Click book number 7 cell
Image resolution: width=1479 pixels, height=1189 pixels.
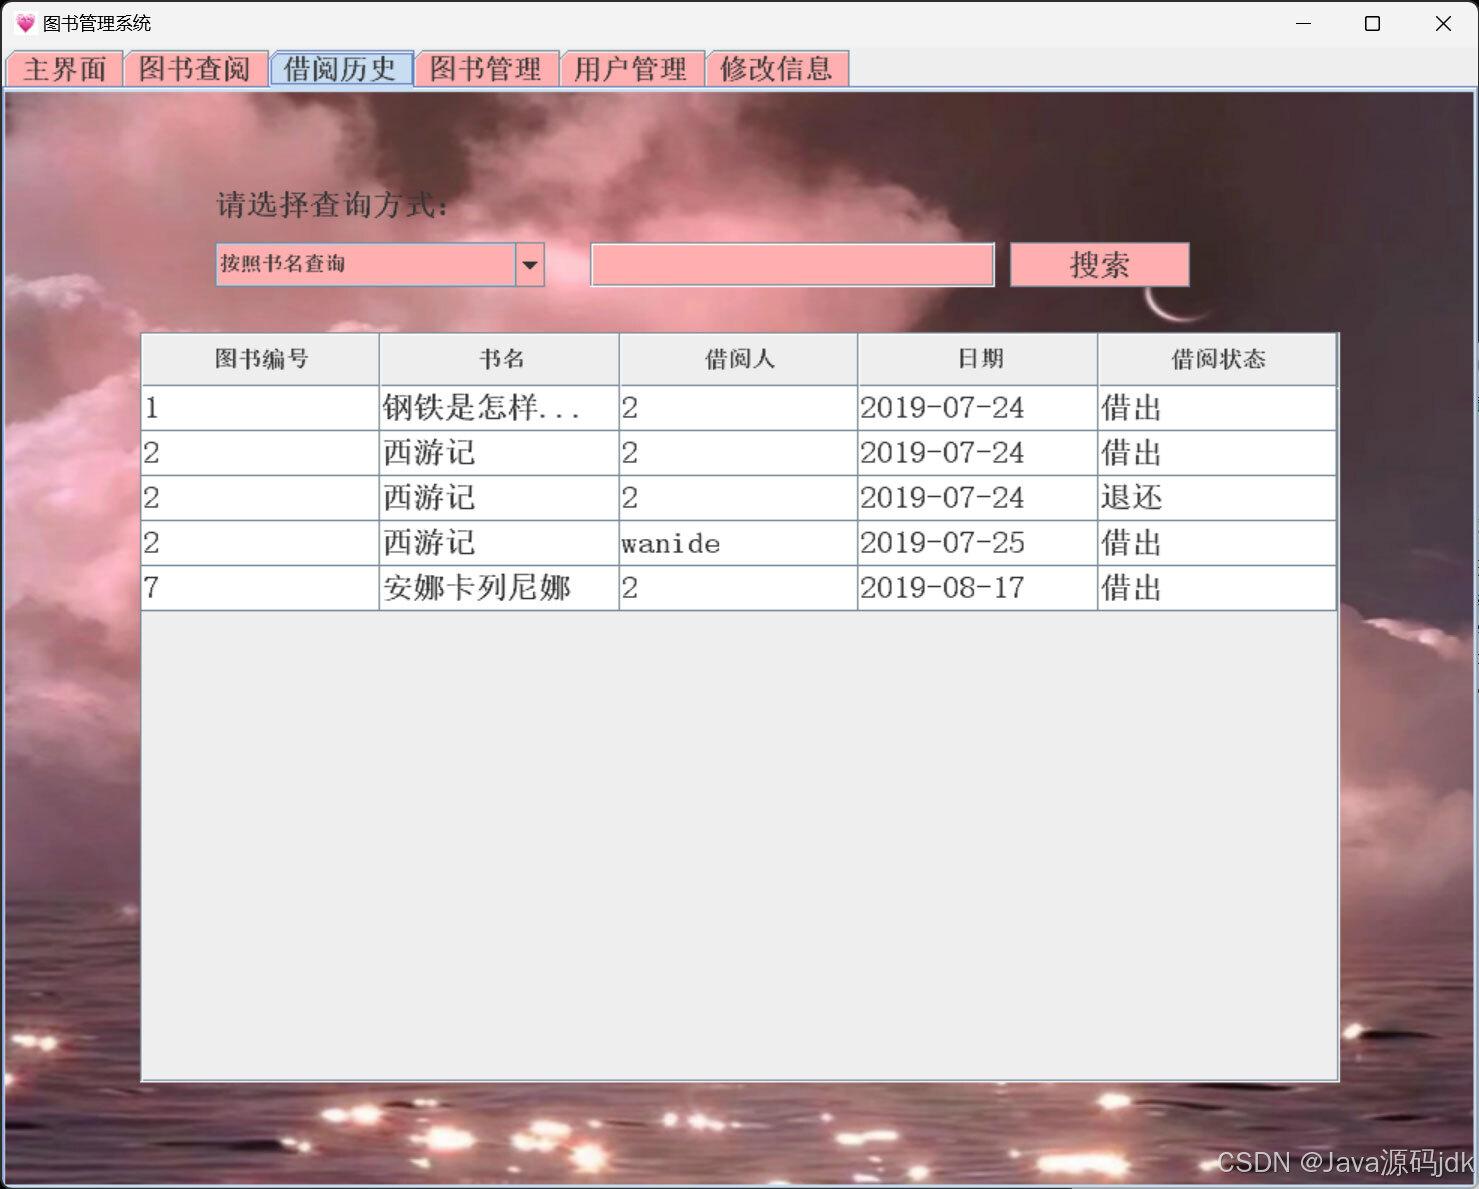click(x=261, y=588)
